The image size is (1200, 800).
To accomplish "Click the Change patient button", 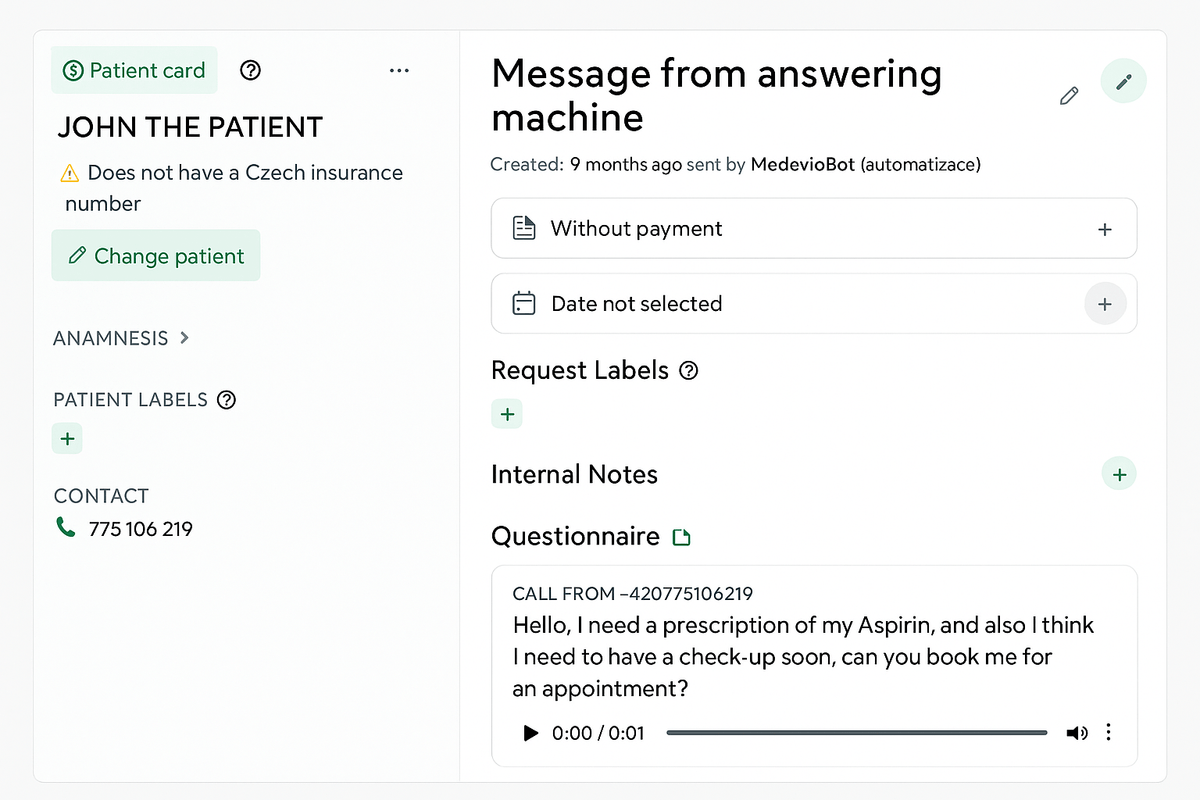I will point(156,256).
